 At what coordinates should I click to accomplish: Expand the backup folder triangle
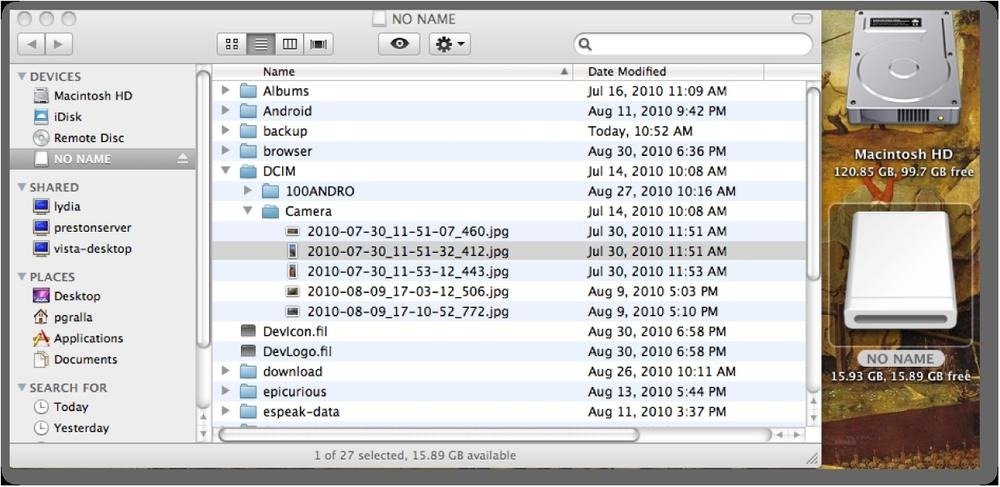point(225,131)
